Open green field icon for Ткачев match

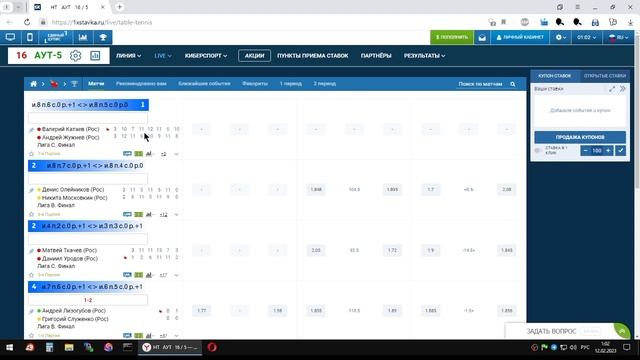point(139,275)
